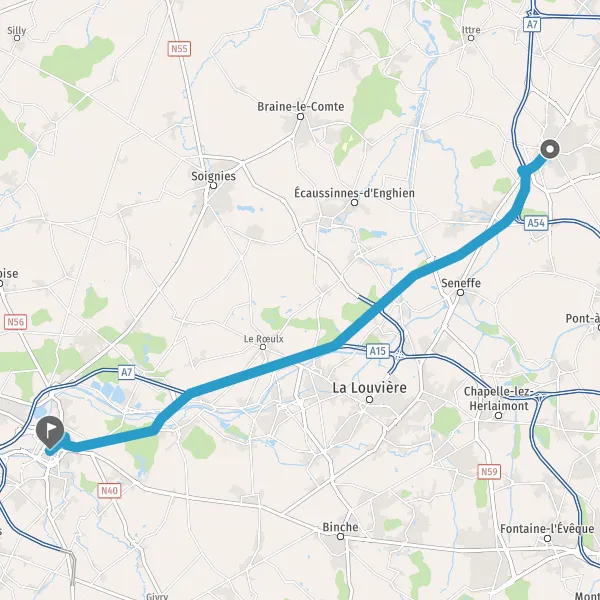600x600 pixels.
Task: Select the Le Rœulx town label
Action: tap(264, 339)
